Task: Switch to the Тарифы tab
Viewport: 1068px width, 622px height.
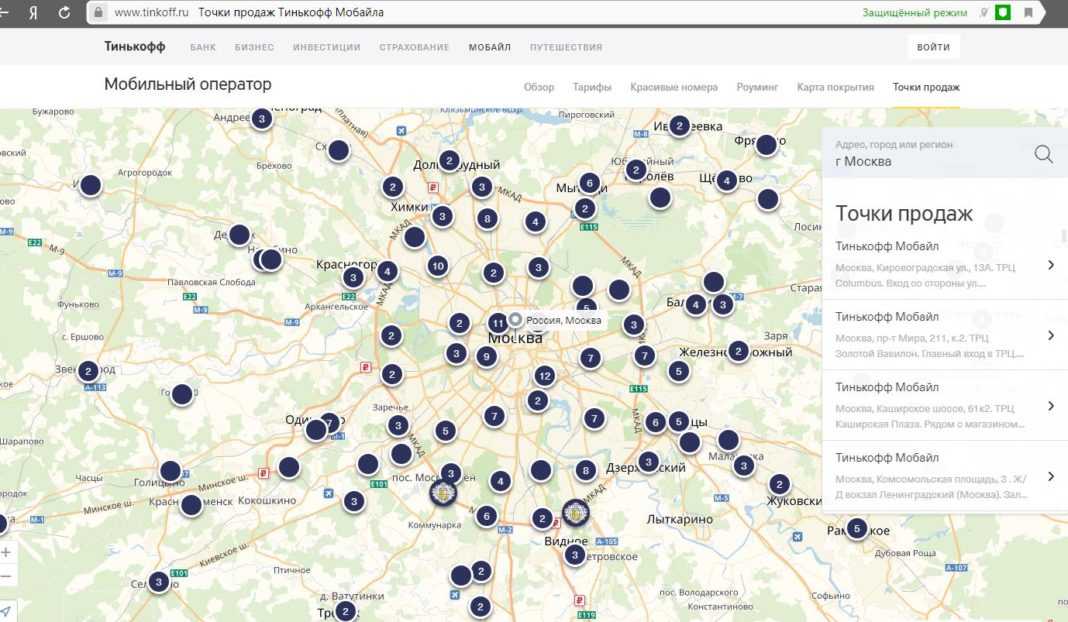Action: tap(592, 87)
